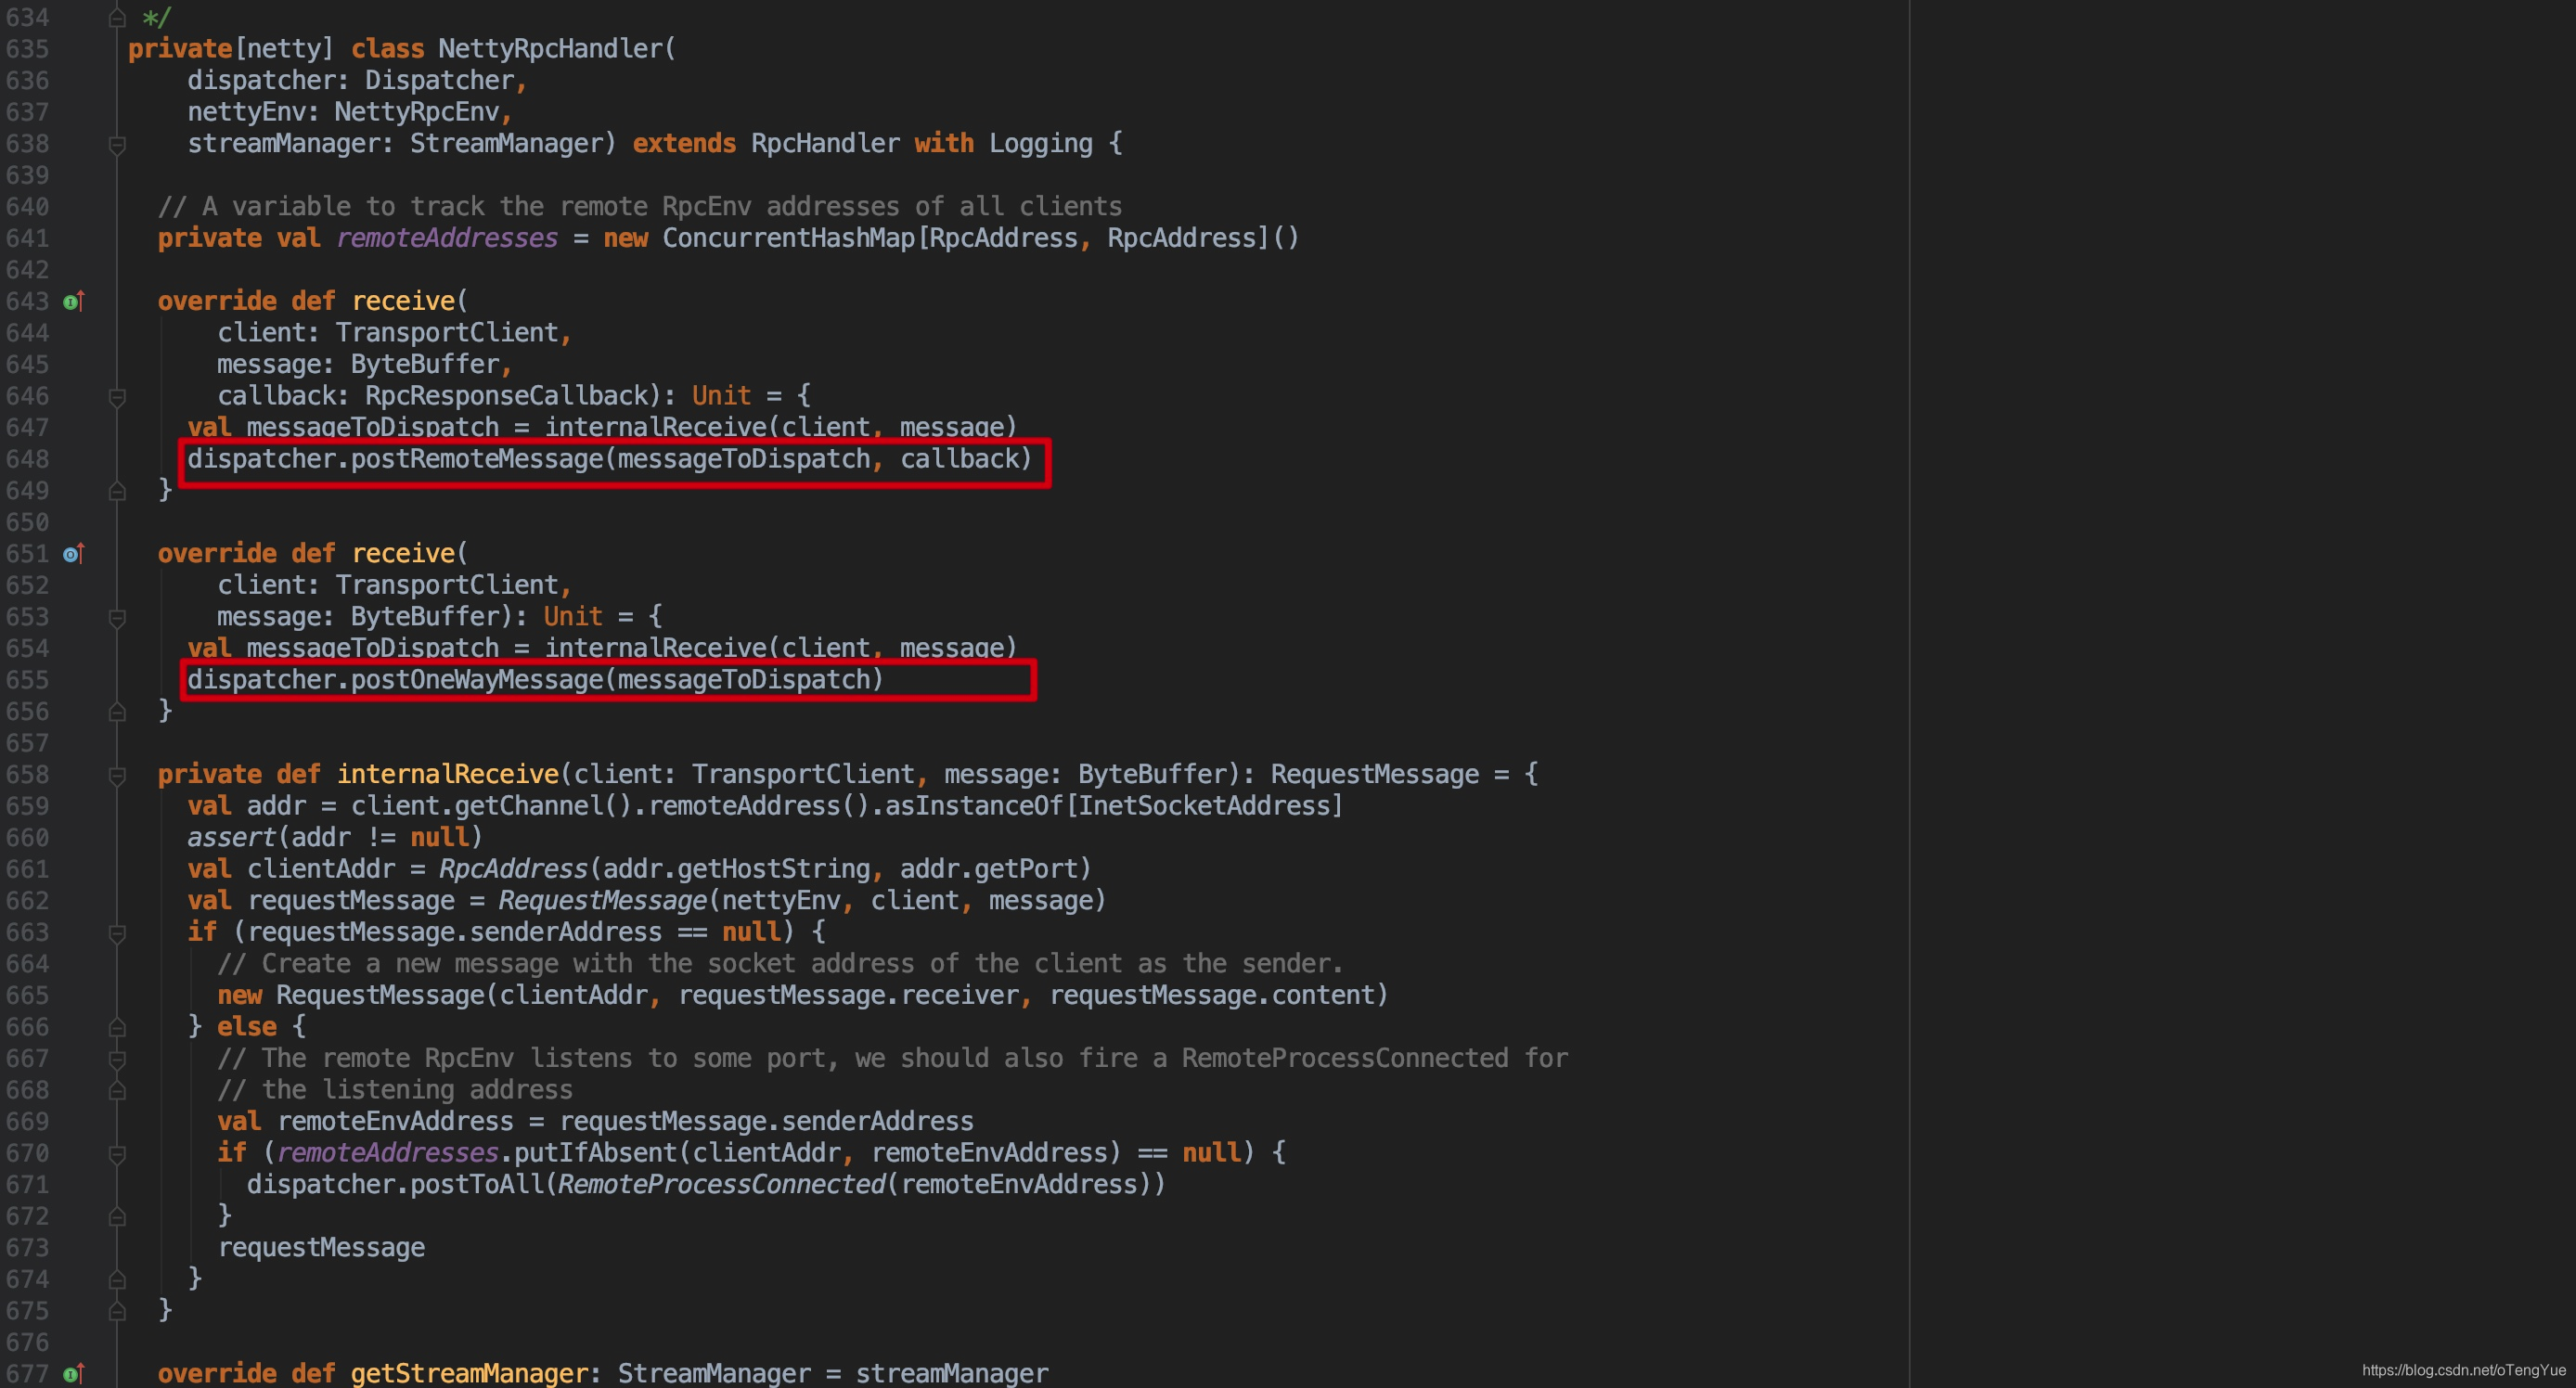Click RemoteProcessConnected on line 671

(721, 1185)
